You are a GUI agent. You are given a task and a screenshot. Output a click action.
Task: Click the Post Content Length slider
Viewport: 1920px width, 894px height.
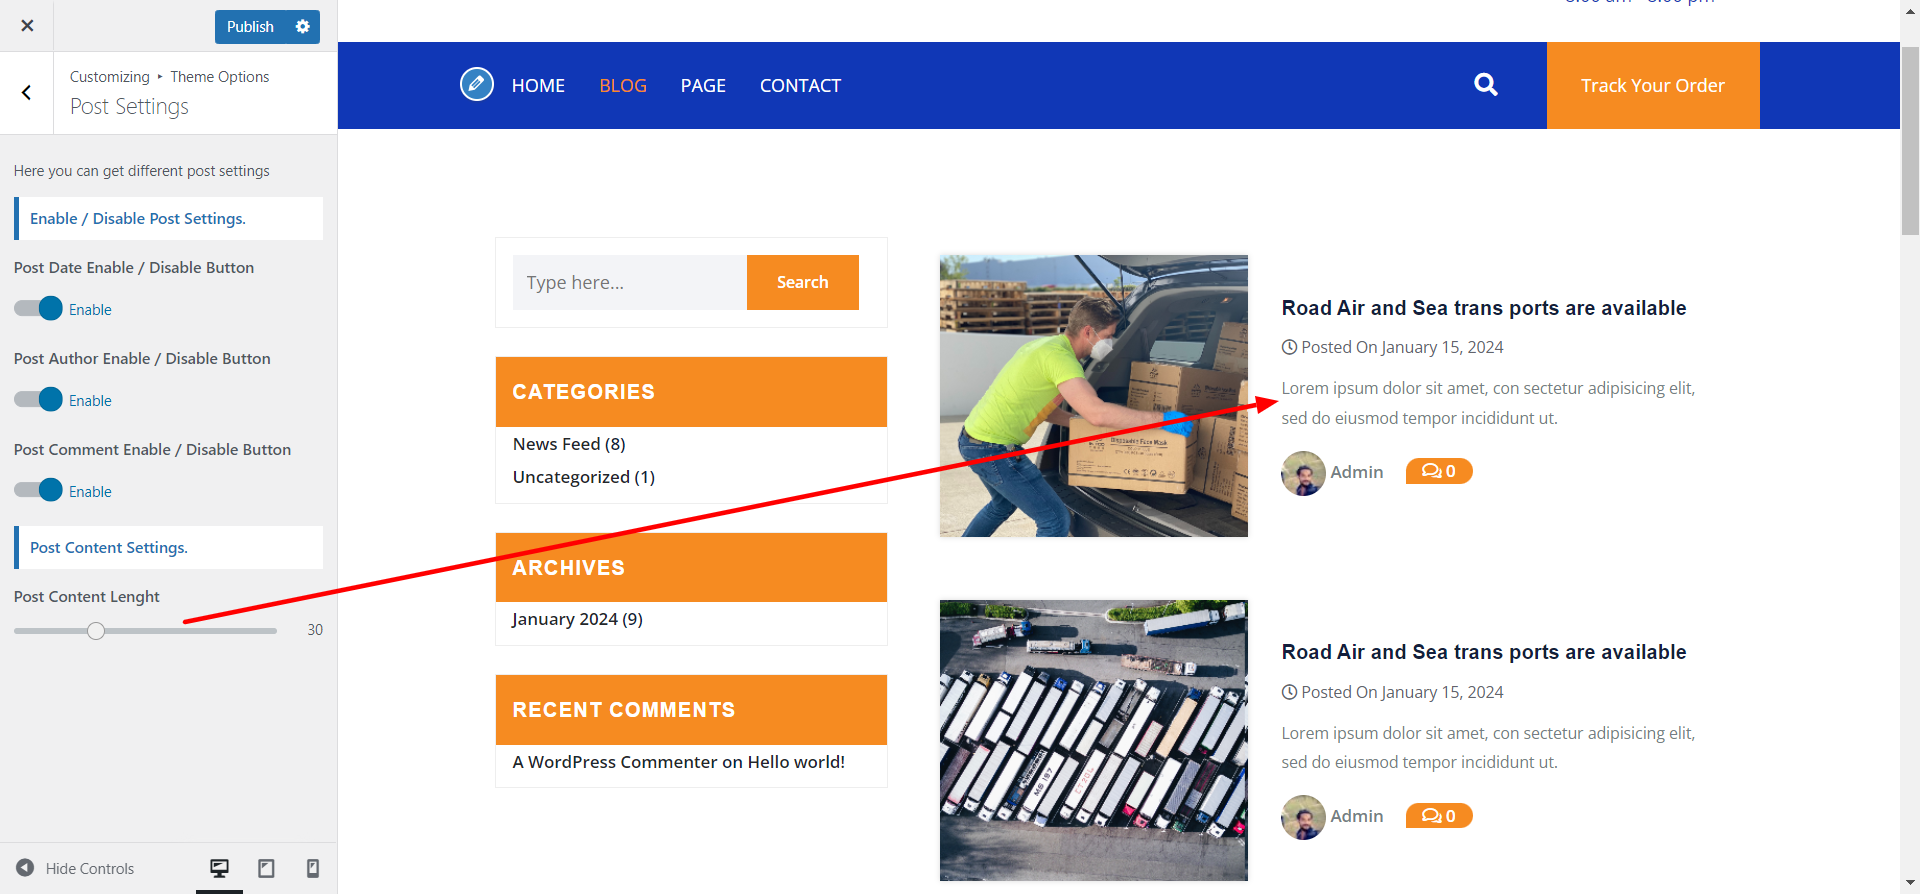coord(145,631)
